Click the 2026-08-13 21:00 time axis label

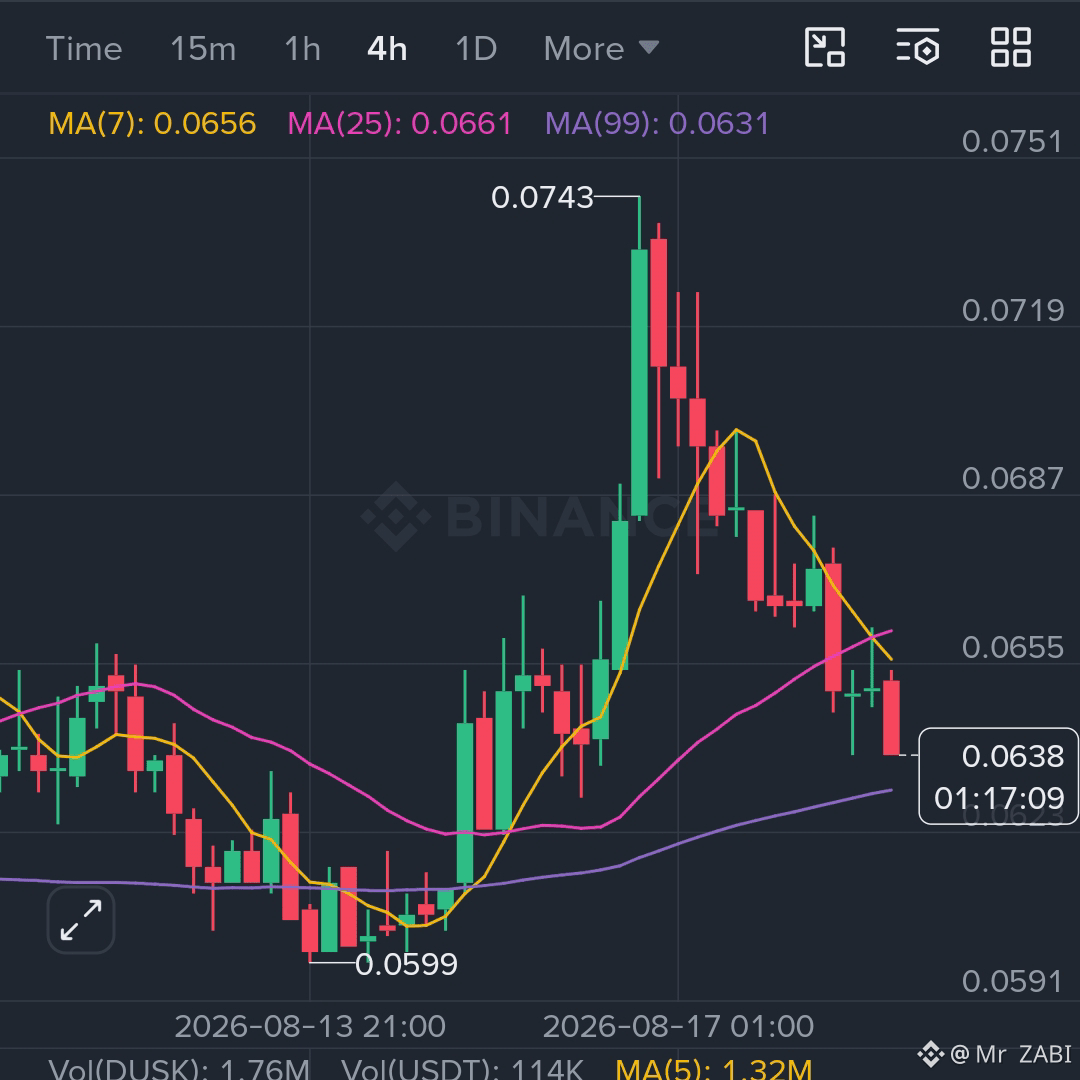click(x=310, y=1026)
